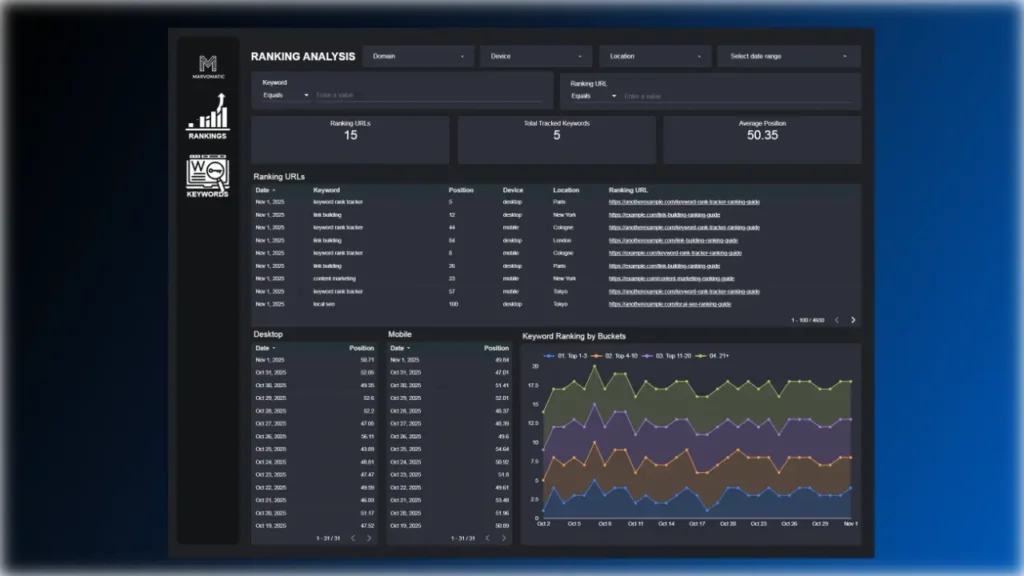The height and width of the screenshot is (576, 1024).
Task: Click the previous-page arrow under Ranking URLs table
Action: tap(837, 320)
